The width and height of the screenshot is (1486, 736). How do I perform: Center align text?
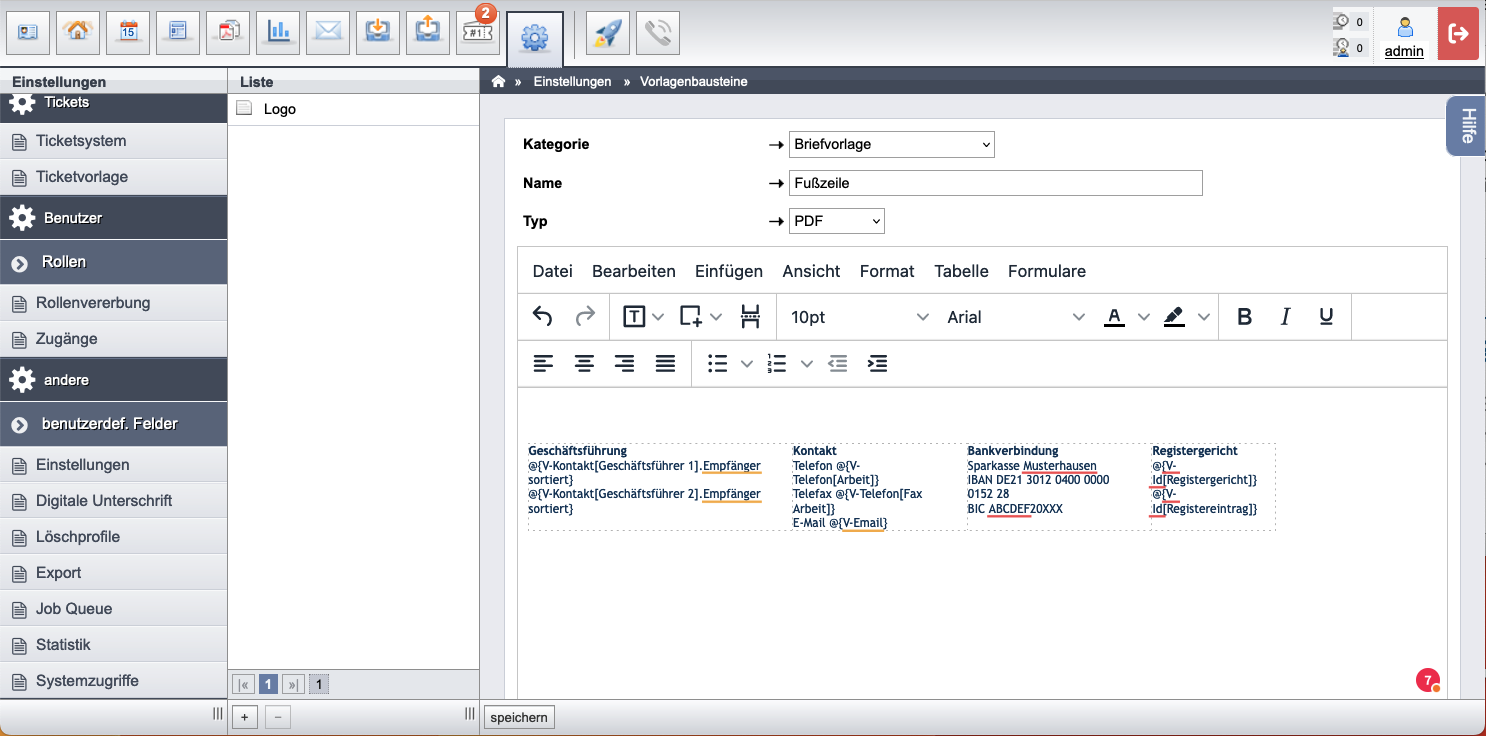pos(584,364)
